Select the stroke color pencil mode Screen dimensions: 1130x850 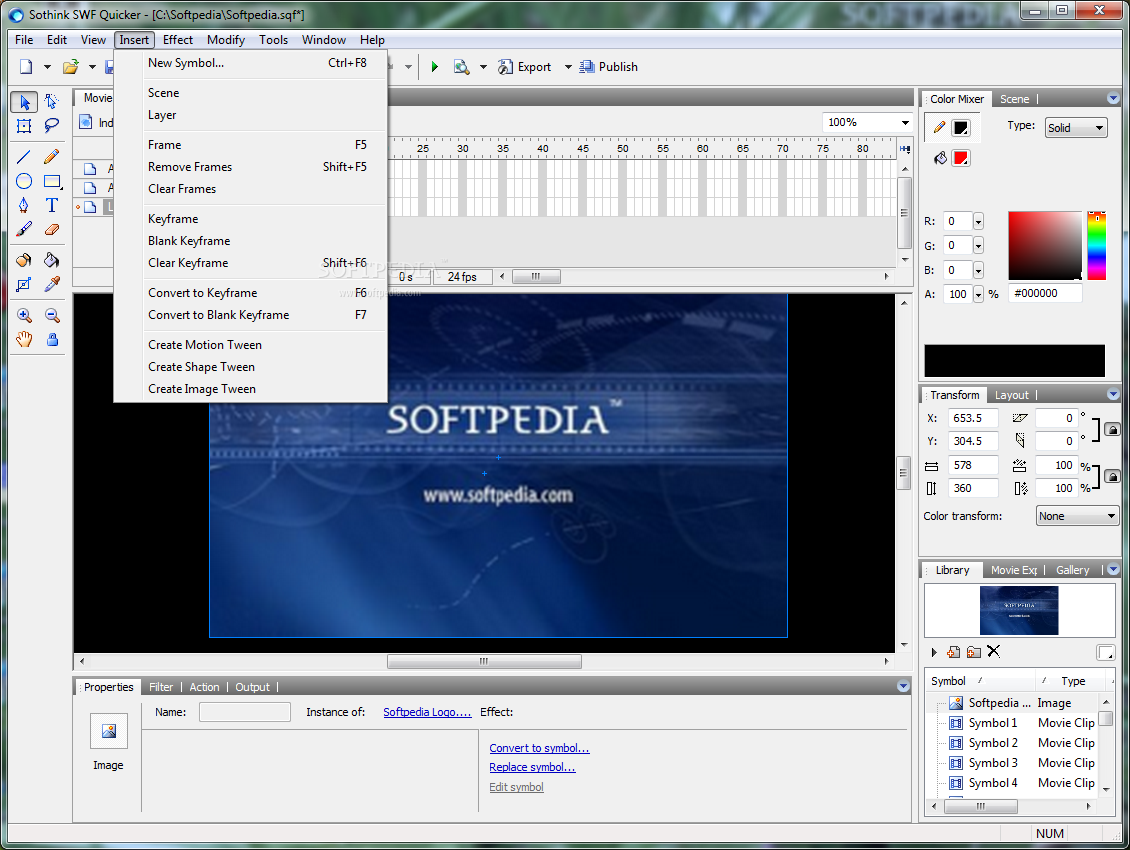pyautogui.click(x=939, y=128)
